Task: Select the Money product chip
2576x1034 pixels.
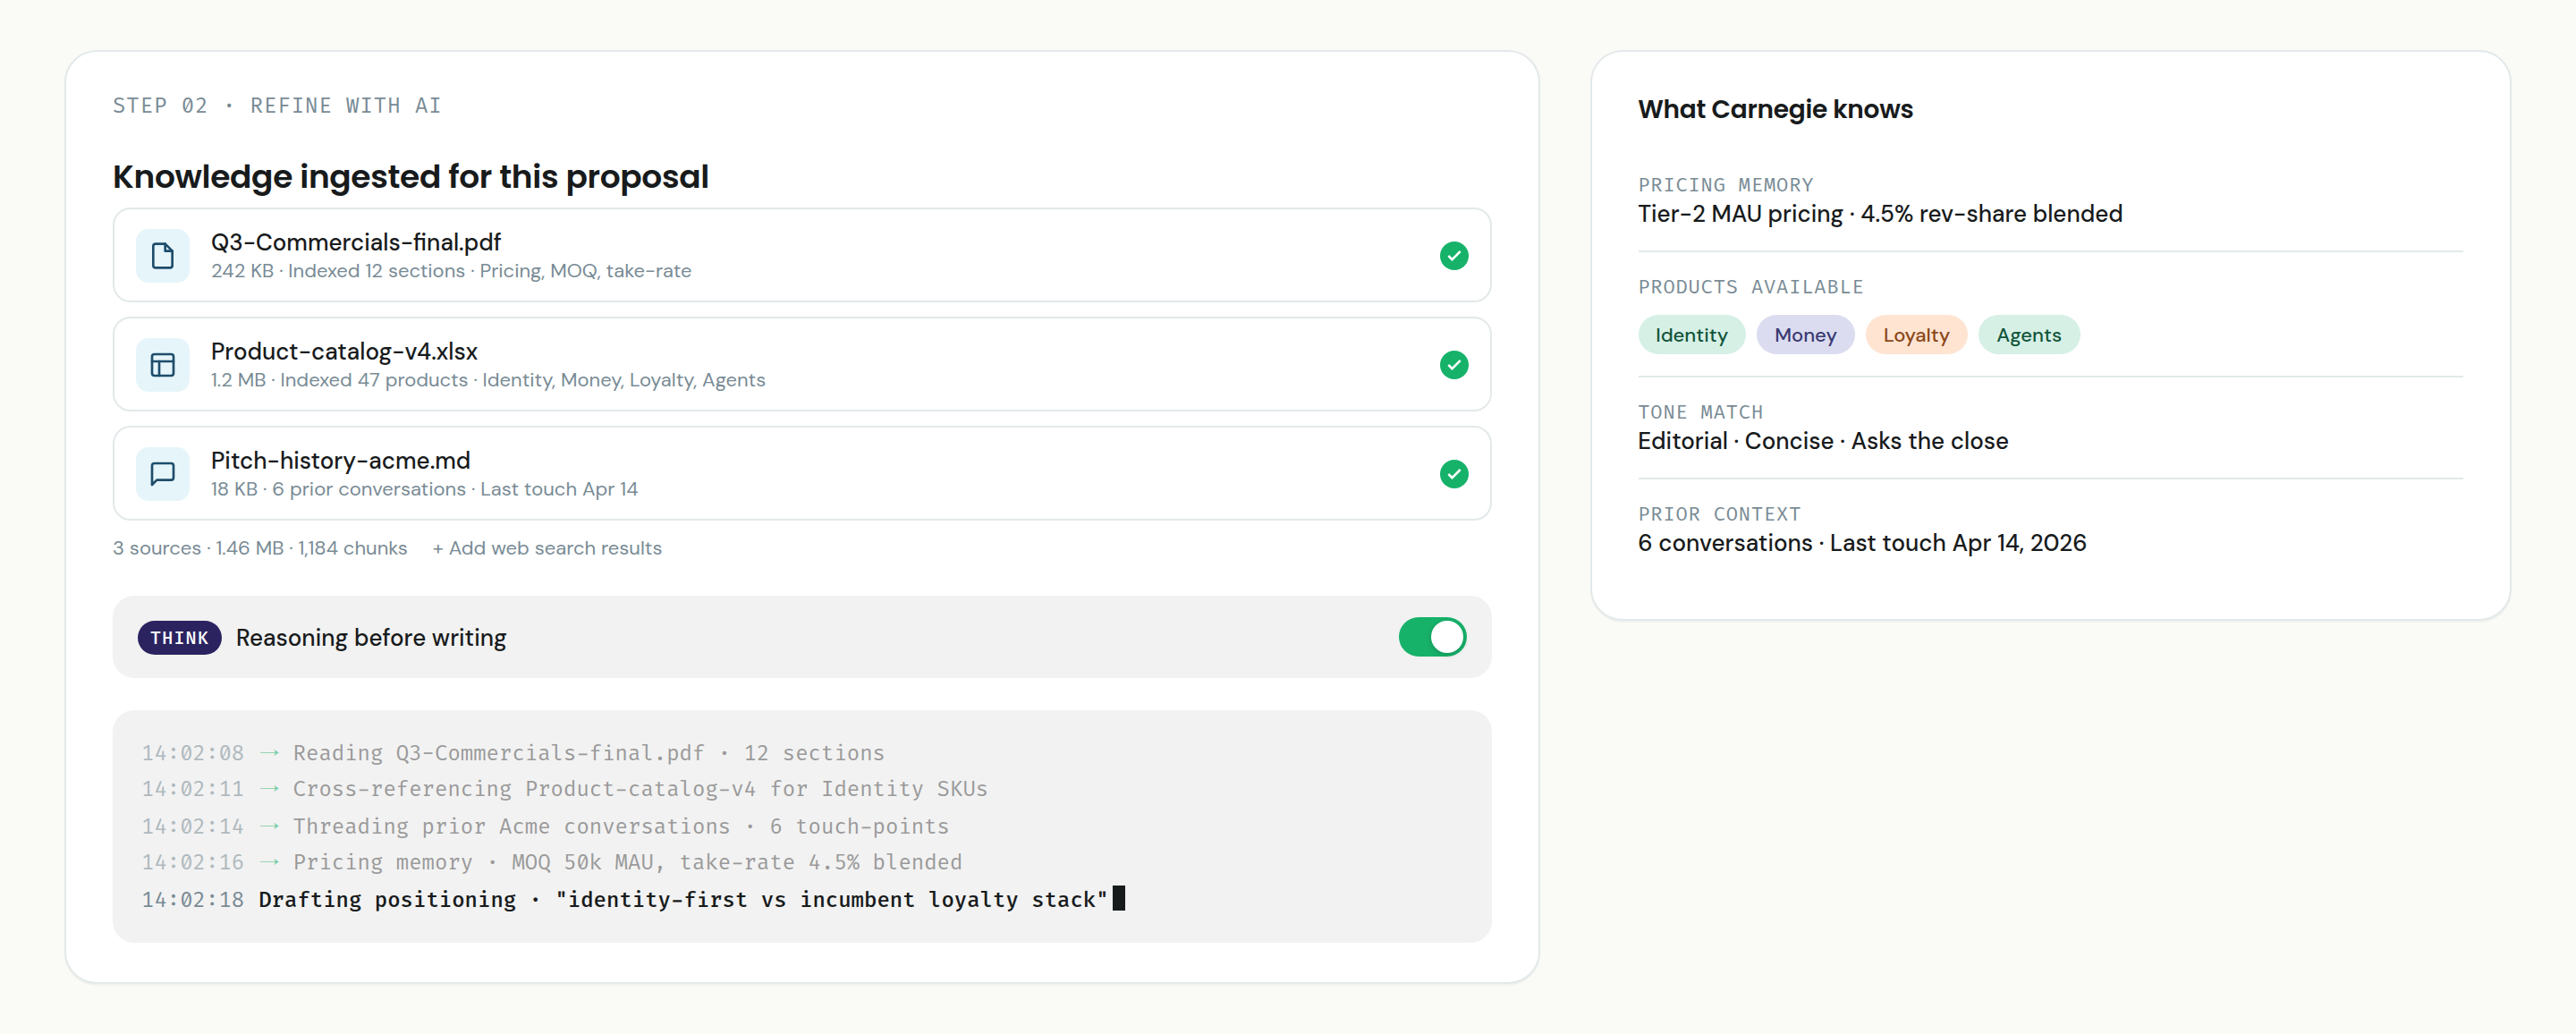Action: 1804,335
